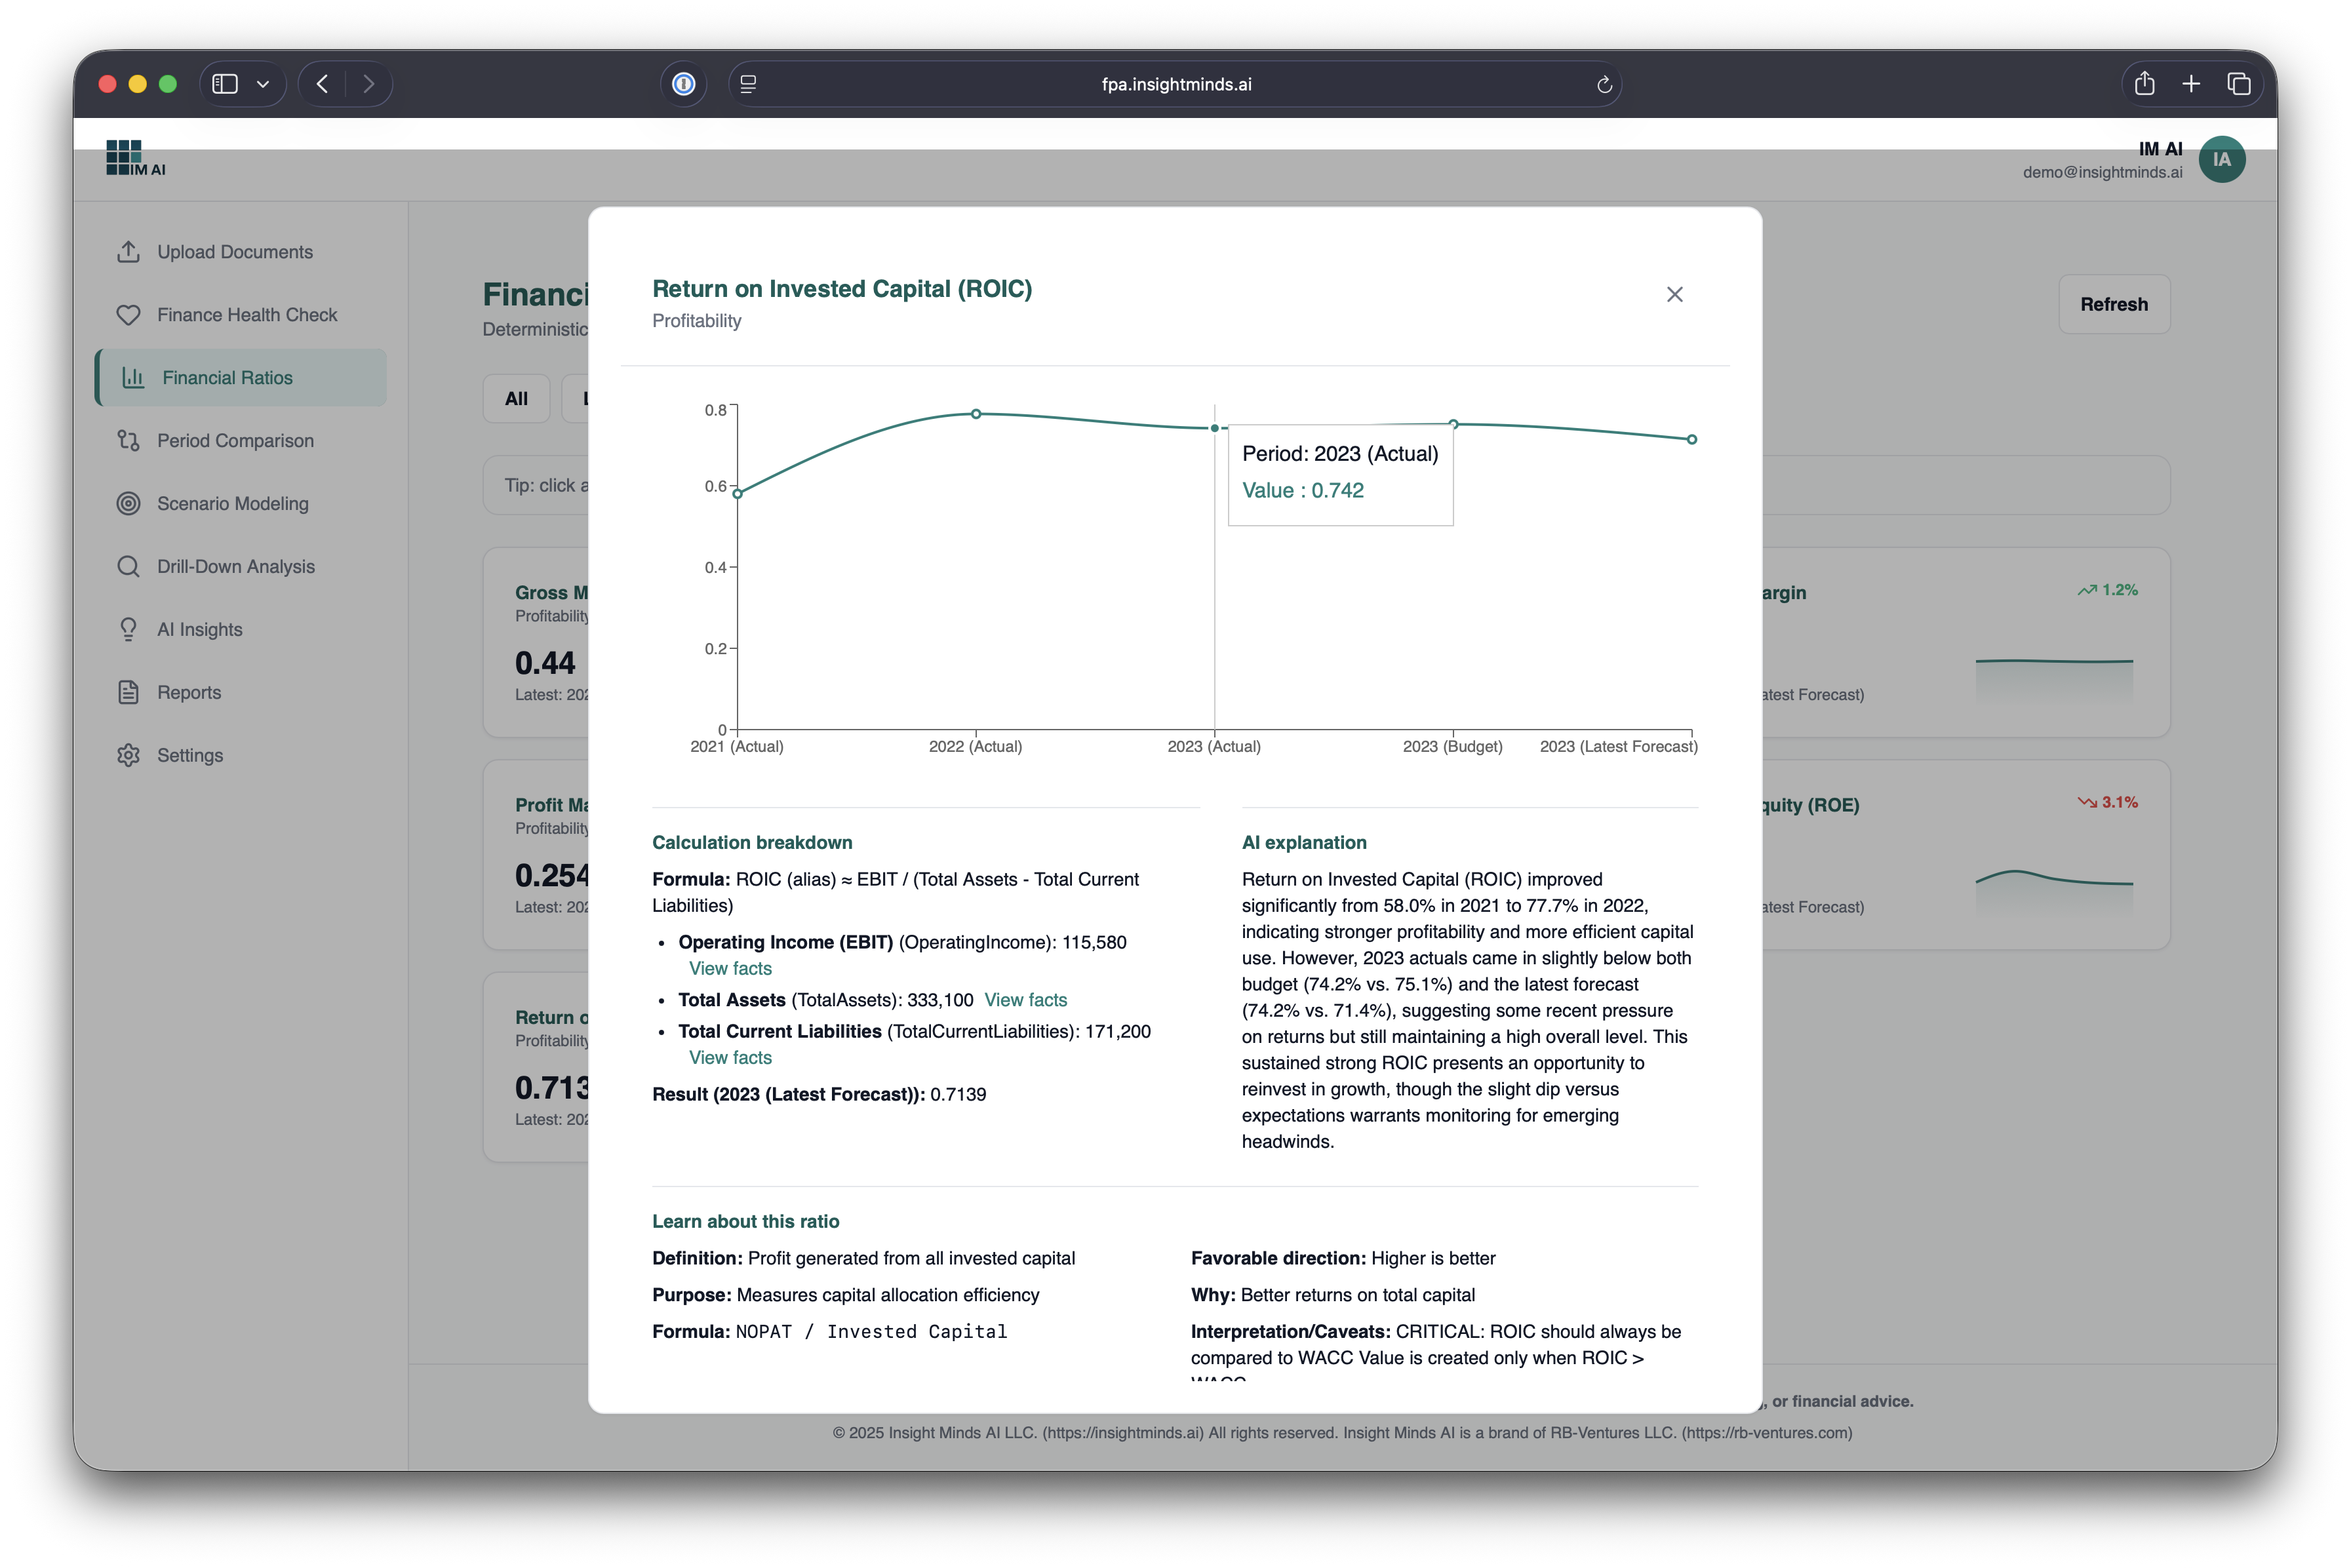Click the Scenario Modeling target icon
The width and height of the screenshot is (2351, 1568).
point(128,504)
